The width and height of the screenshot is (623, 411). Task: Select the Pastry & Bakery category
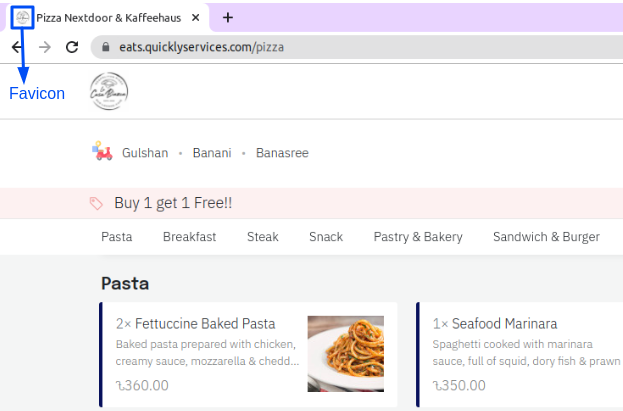point(418,237)
